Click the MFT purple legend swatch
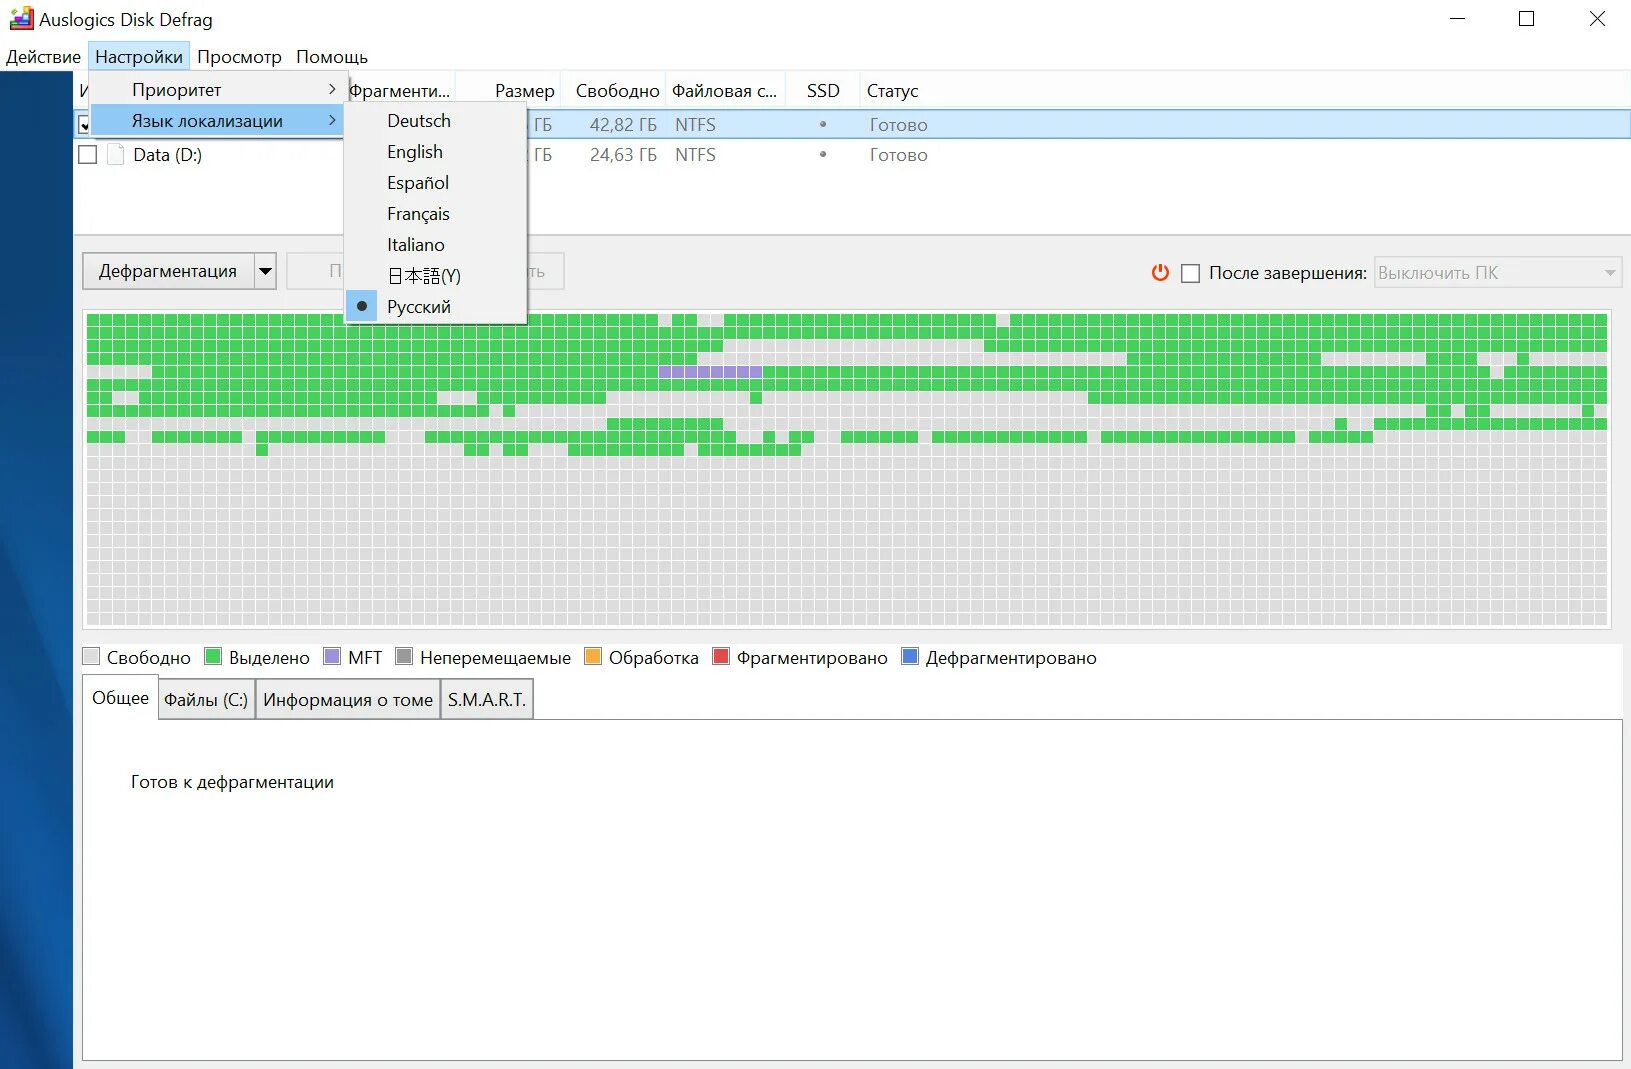The height and width of the screenshot is (1069, 1631). click(x=332, y=656)
